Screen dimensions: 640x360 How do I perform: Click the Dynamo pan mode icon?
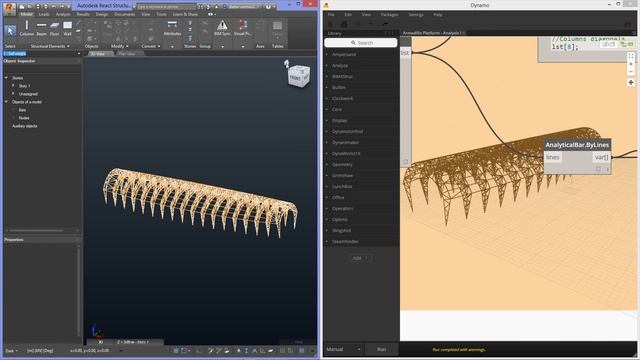pyautogui.click(x=631, y=82)
